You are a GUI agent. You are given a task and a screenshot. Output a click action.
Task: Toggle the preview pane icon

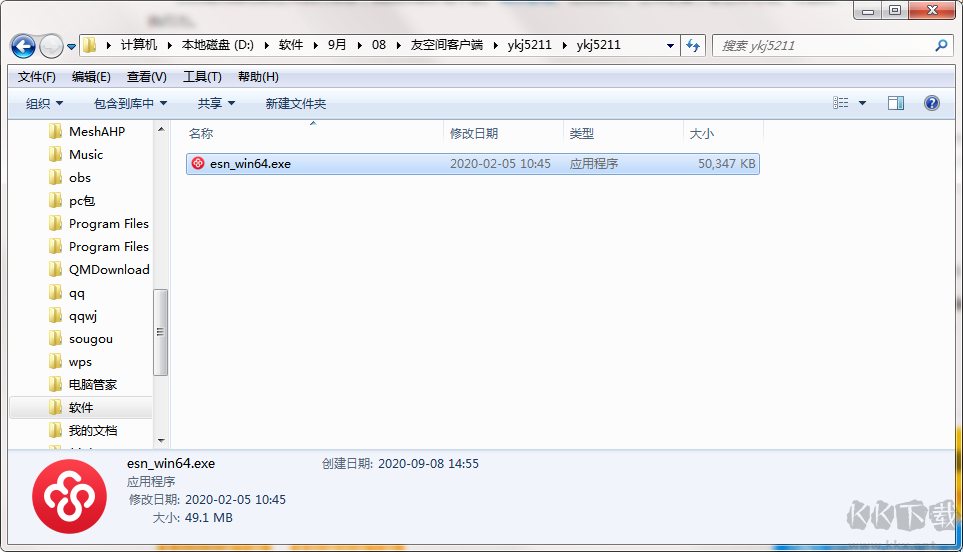[895, 103]
